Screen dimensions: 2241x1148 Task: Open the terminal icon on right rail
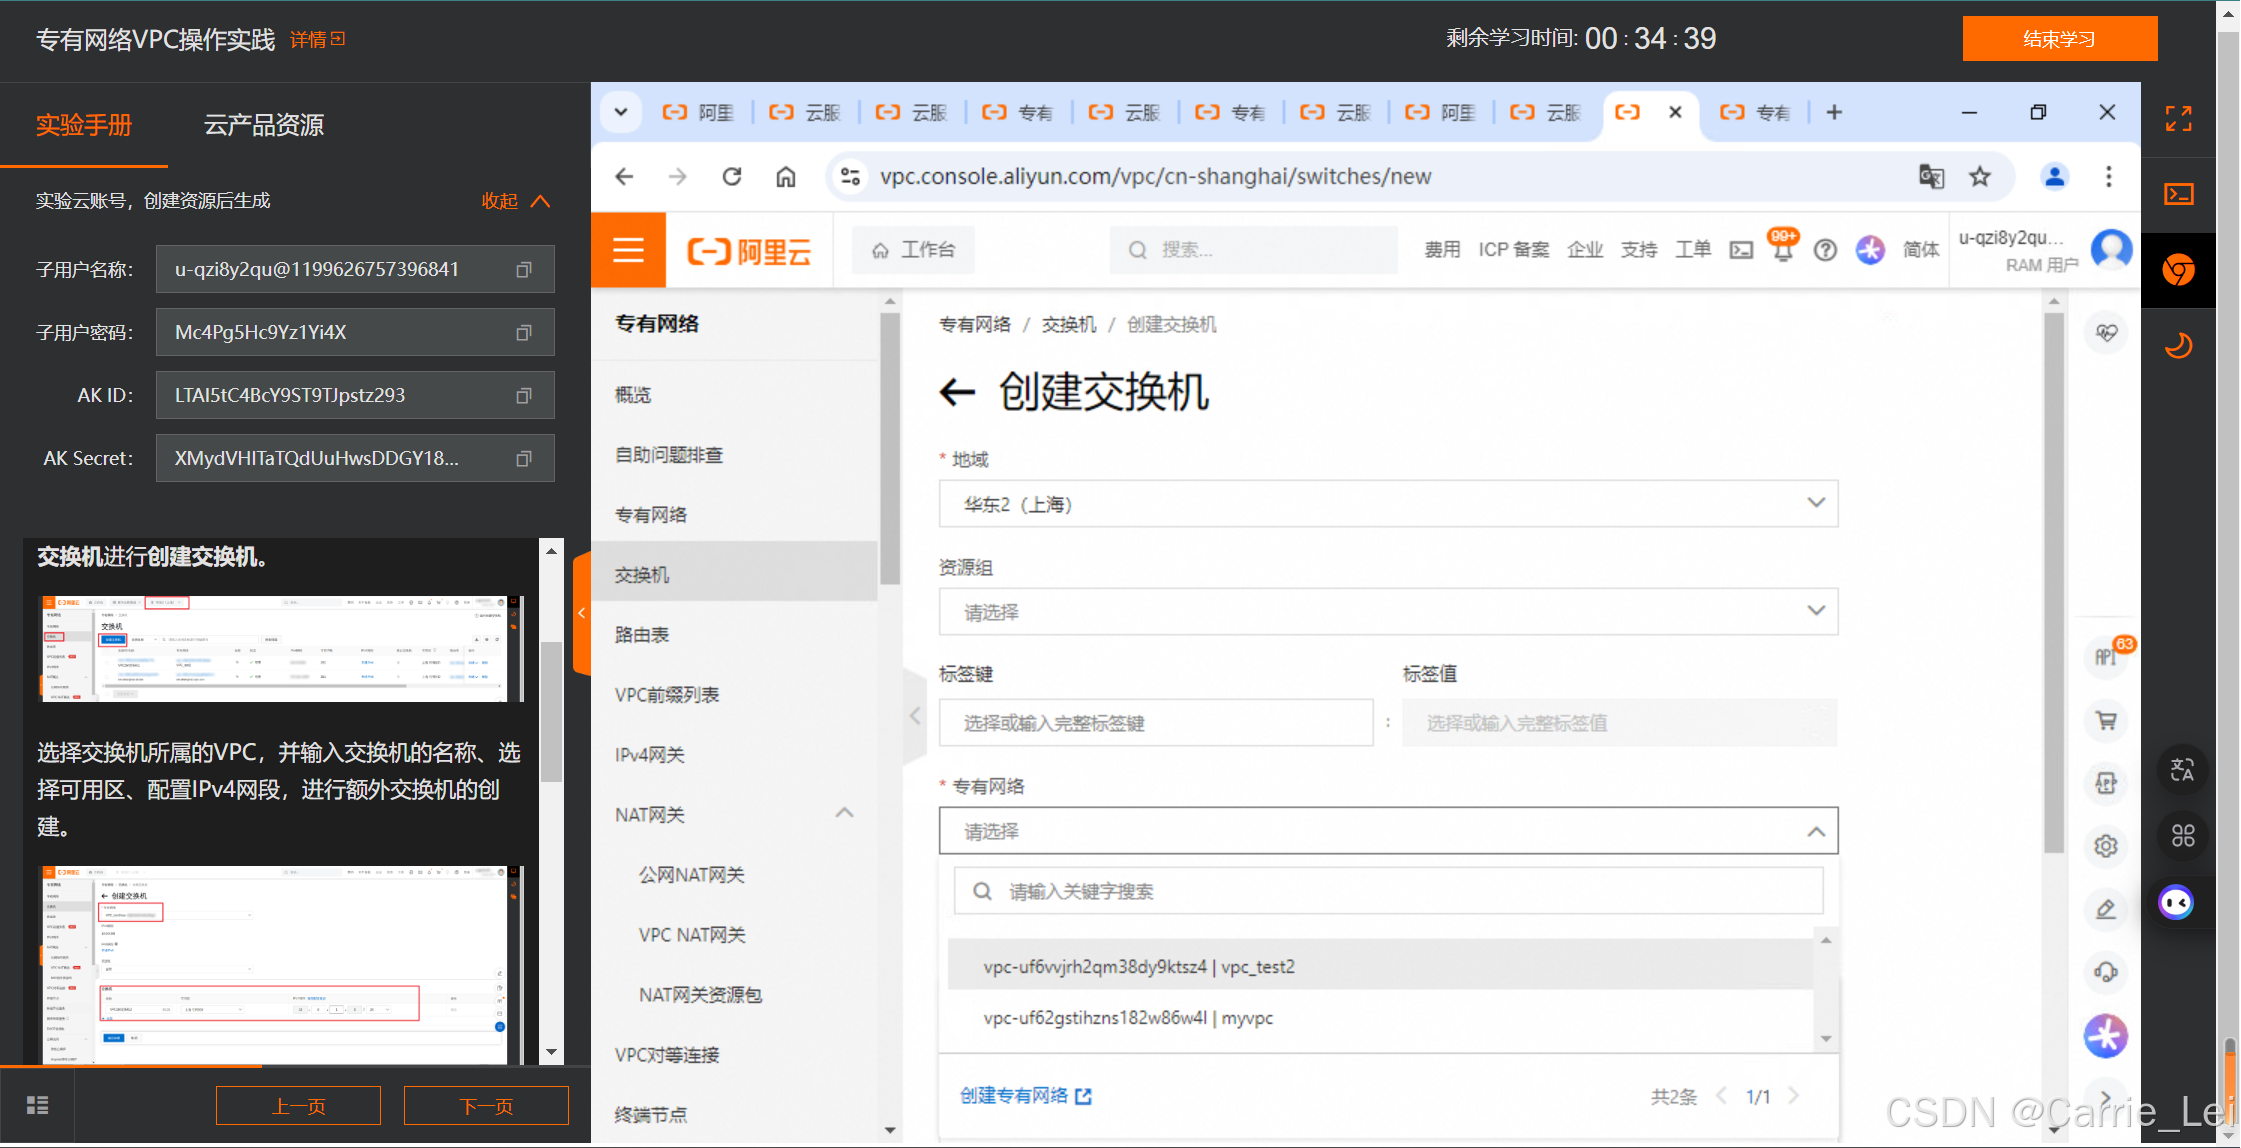[2179, 194]
